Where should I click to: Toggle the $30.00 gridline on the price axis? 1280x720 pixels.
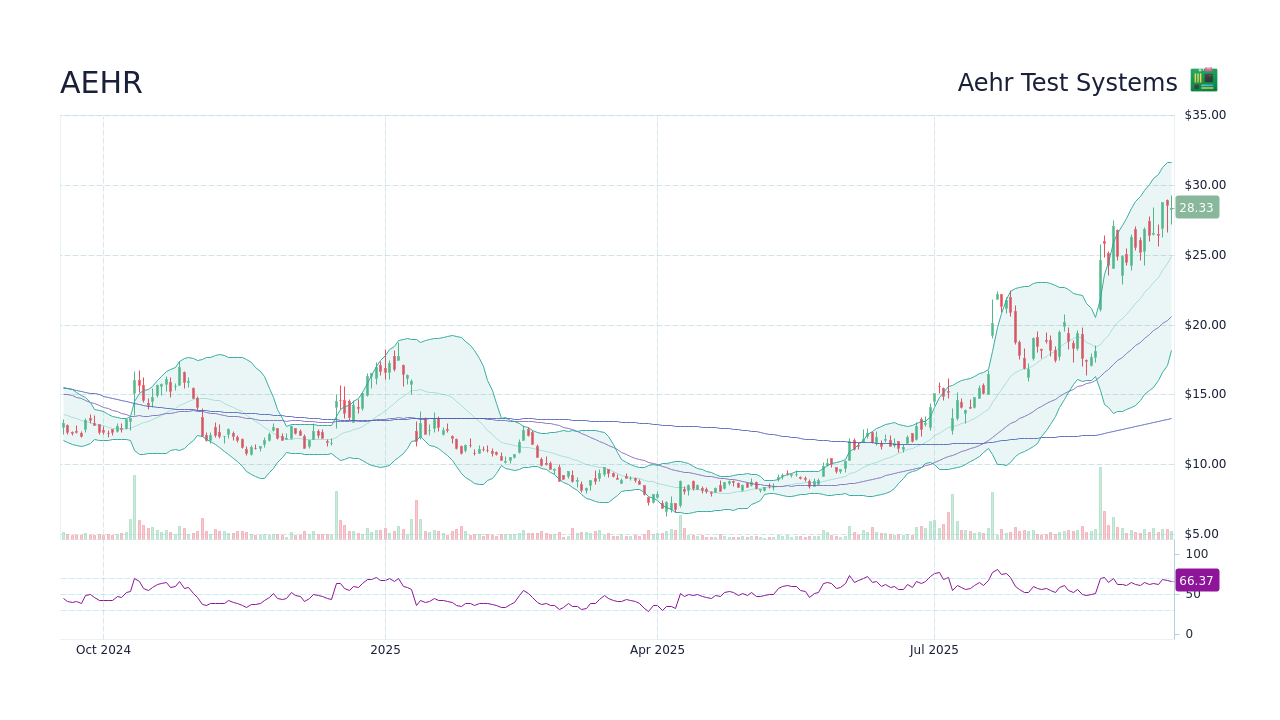600,184
